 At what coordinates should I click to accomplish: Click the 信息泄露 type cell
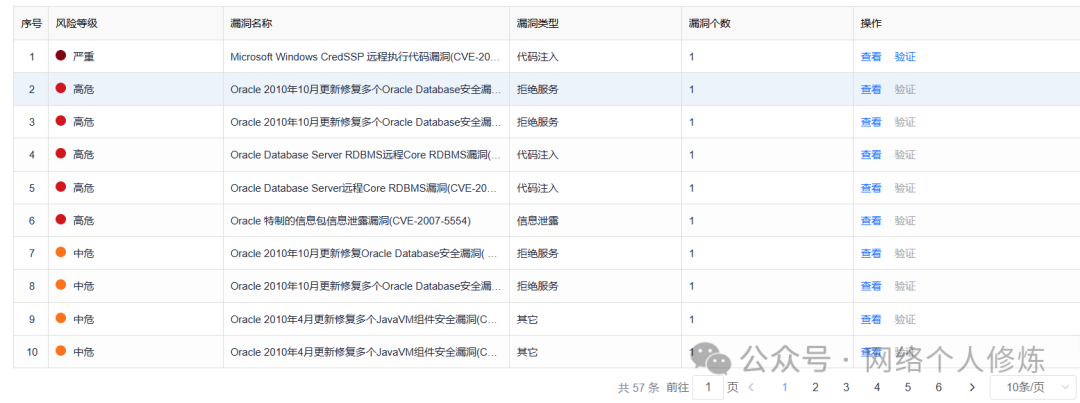pyautogui.click(x=537, y=220)
